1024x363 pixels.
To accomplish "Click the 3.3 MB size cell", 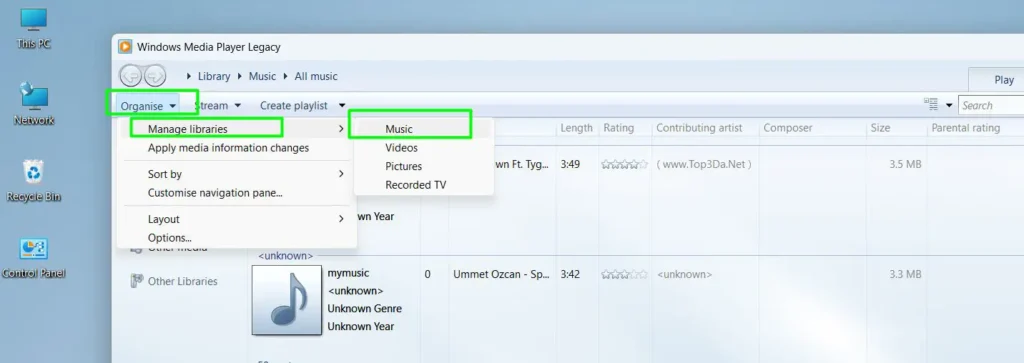I will pos(905,274).
